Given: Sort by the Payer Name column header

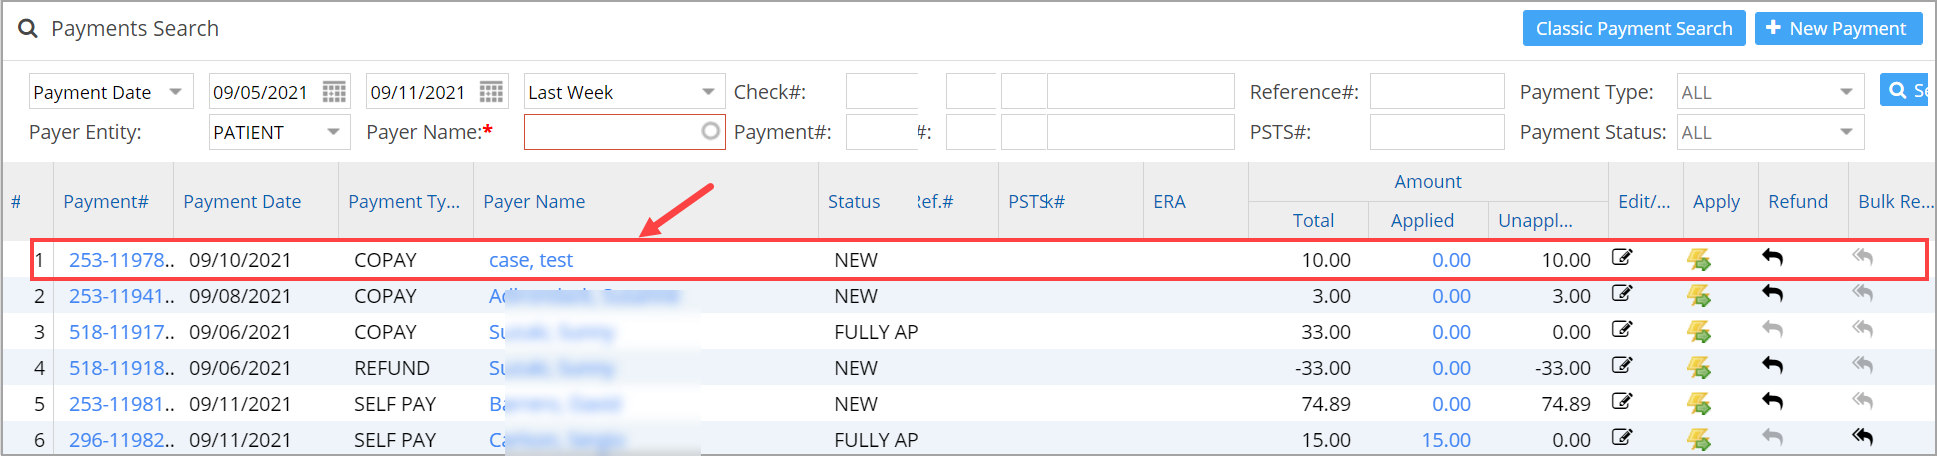Looking at the screenshot, I should 534,201.
